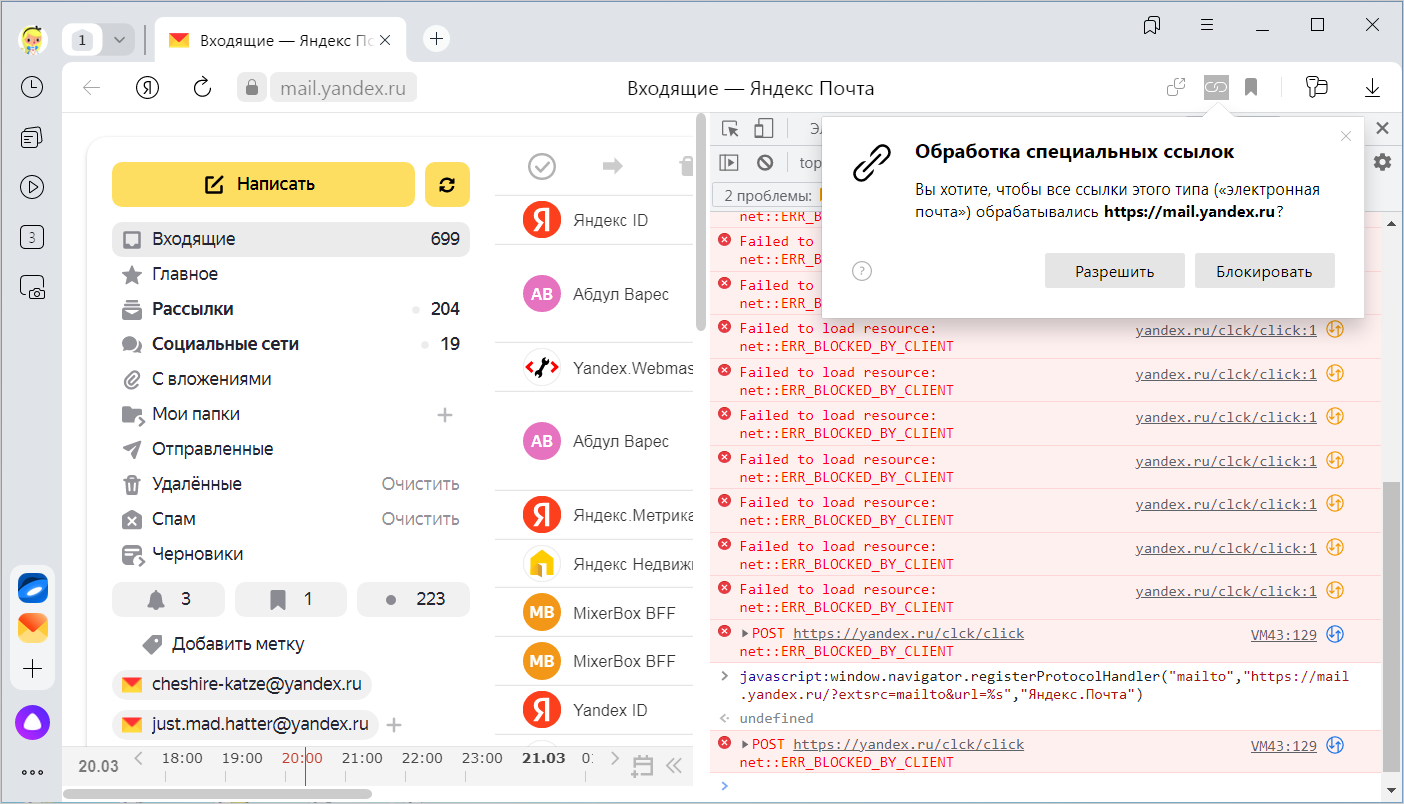Toggle select-all checkmark in mail toolbar
Screen dimensions: 1404x804
(x=542, y=166)
